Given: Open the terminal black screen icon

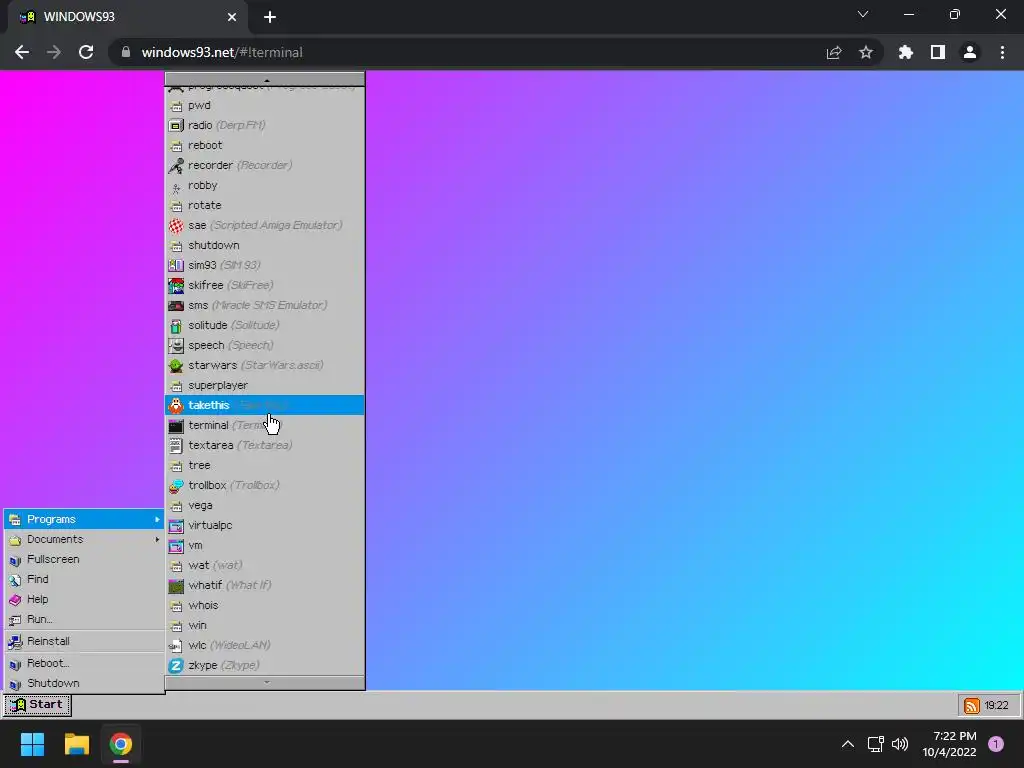Looking at the screenshot, I should (176, 425).
